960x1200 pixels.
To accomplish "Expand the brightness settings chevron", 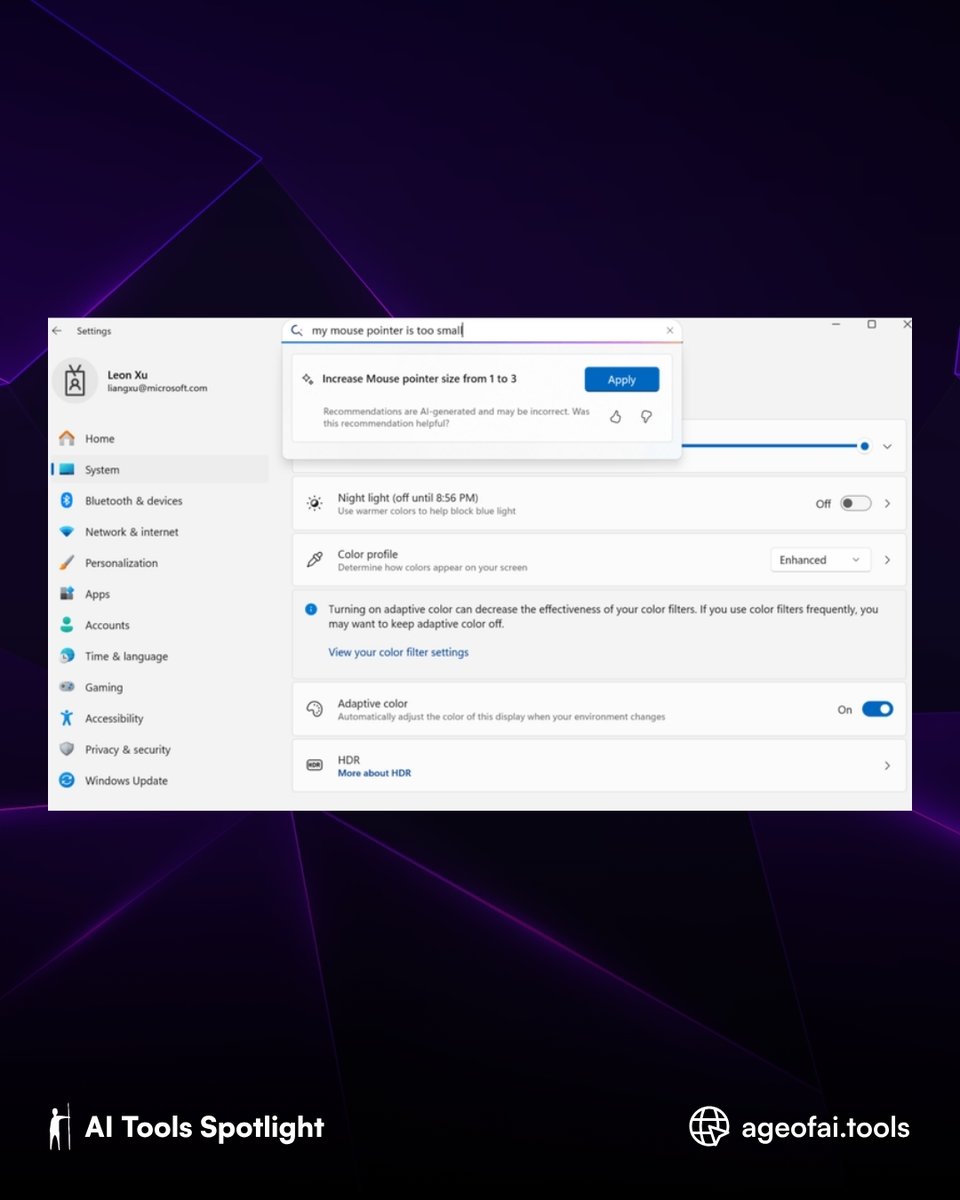I will pyautogui.click(x=887, y=446).
